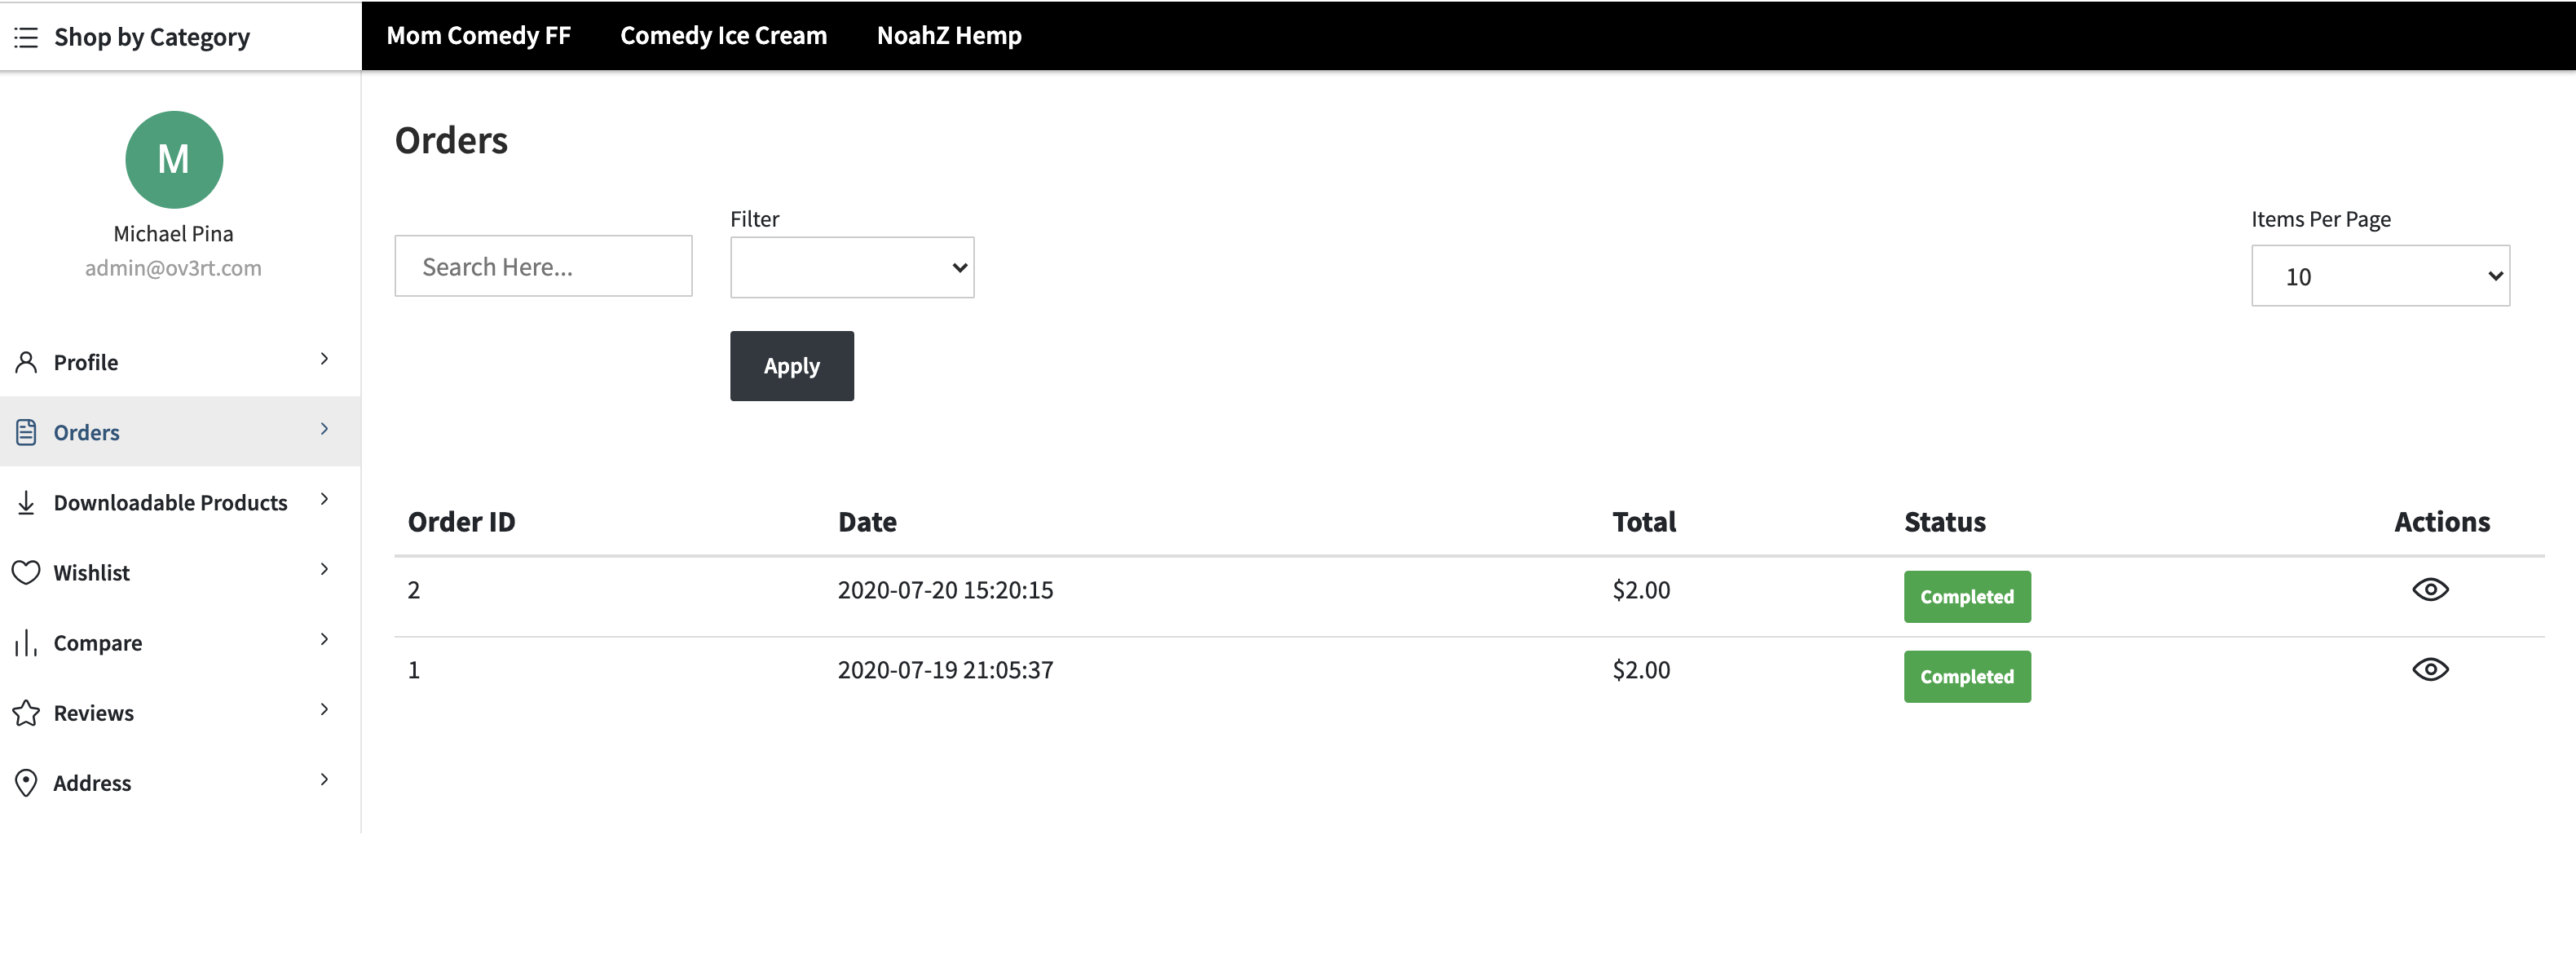The width and height of the screenshot is (2576, 967).
Task: Click Order ID cell 2
Action: (414, 590)
